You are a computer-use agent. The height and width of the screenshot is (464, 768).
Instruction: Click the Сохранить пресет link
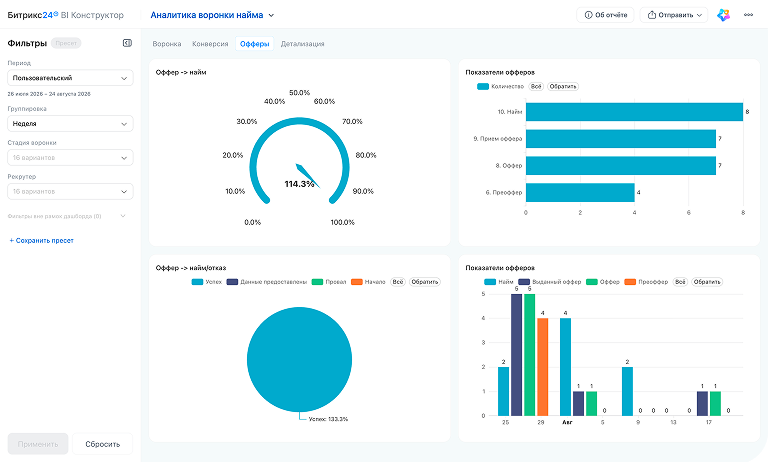[x=42, y=241]
